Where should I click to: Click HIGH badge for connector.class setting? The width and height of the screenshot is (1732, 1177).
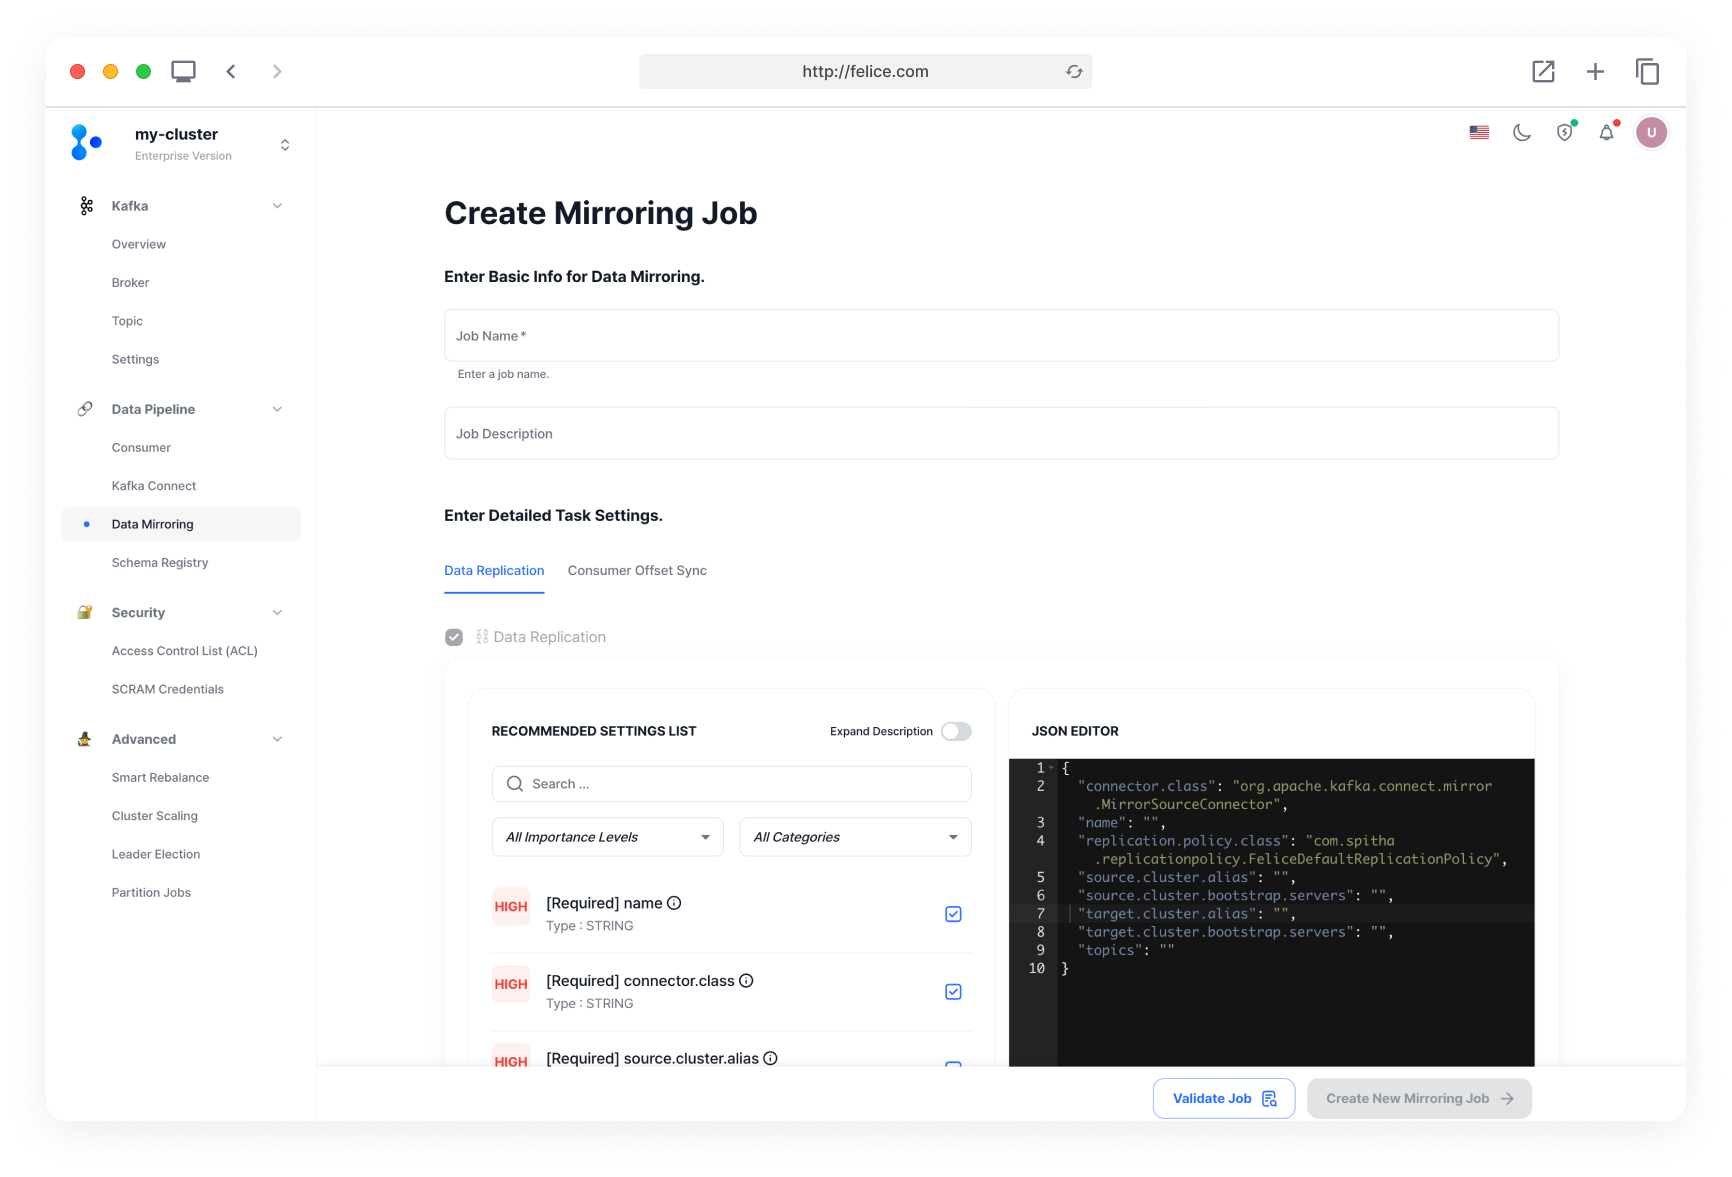click(511, 985)
